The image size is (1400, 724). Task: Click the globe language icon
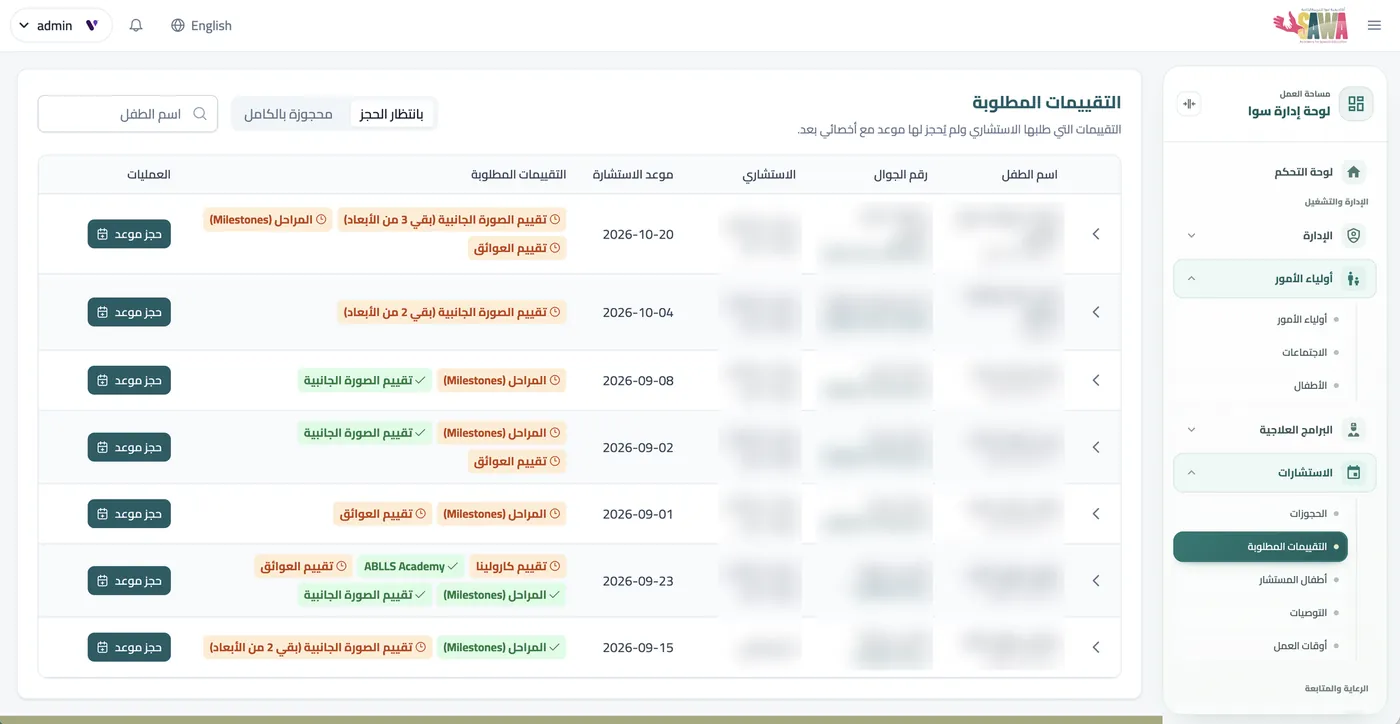point(178,26)
